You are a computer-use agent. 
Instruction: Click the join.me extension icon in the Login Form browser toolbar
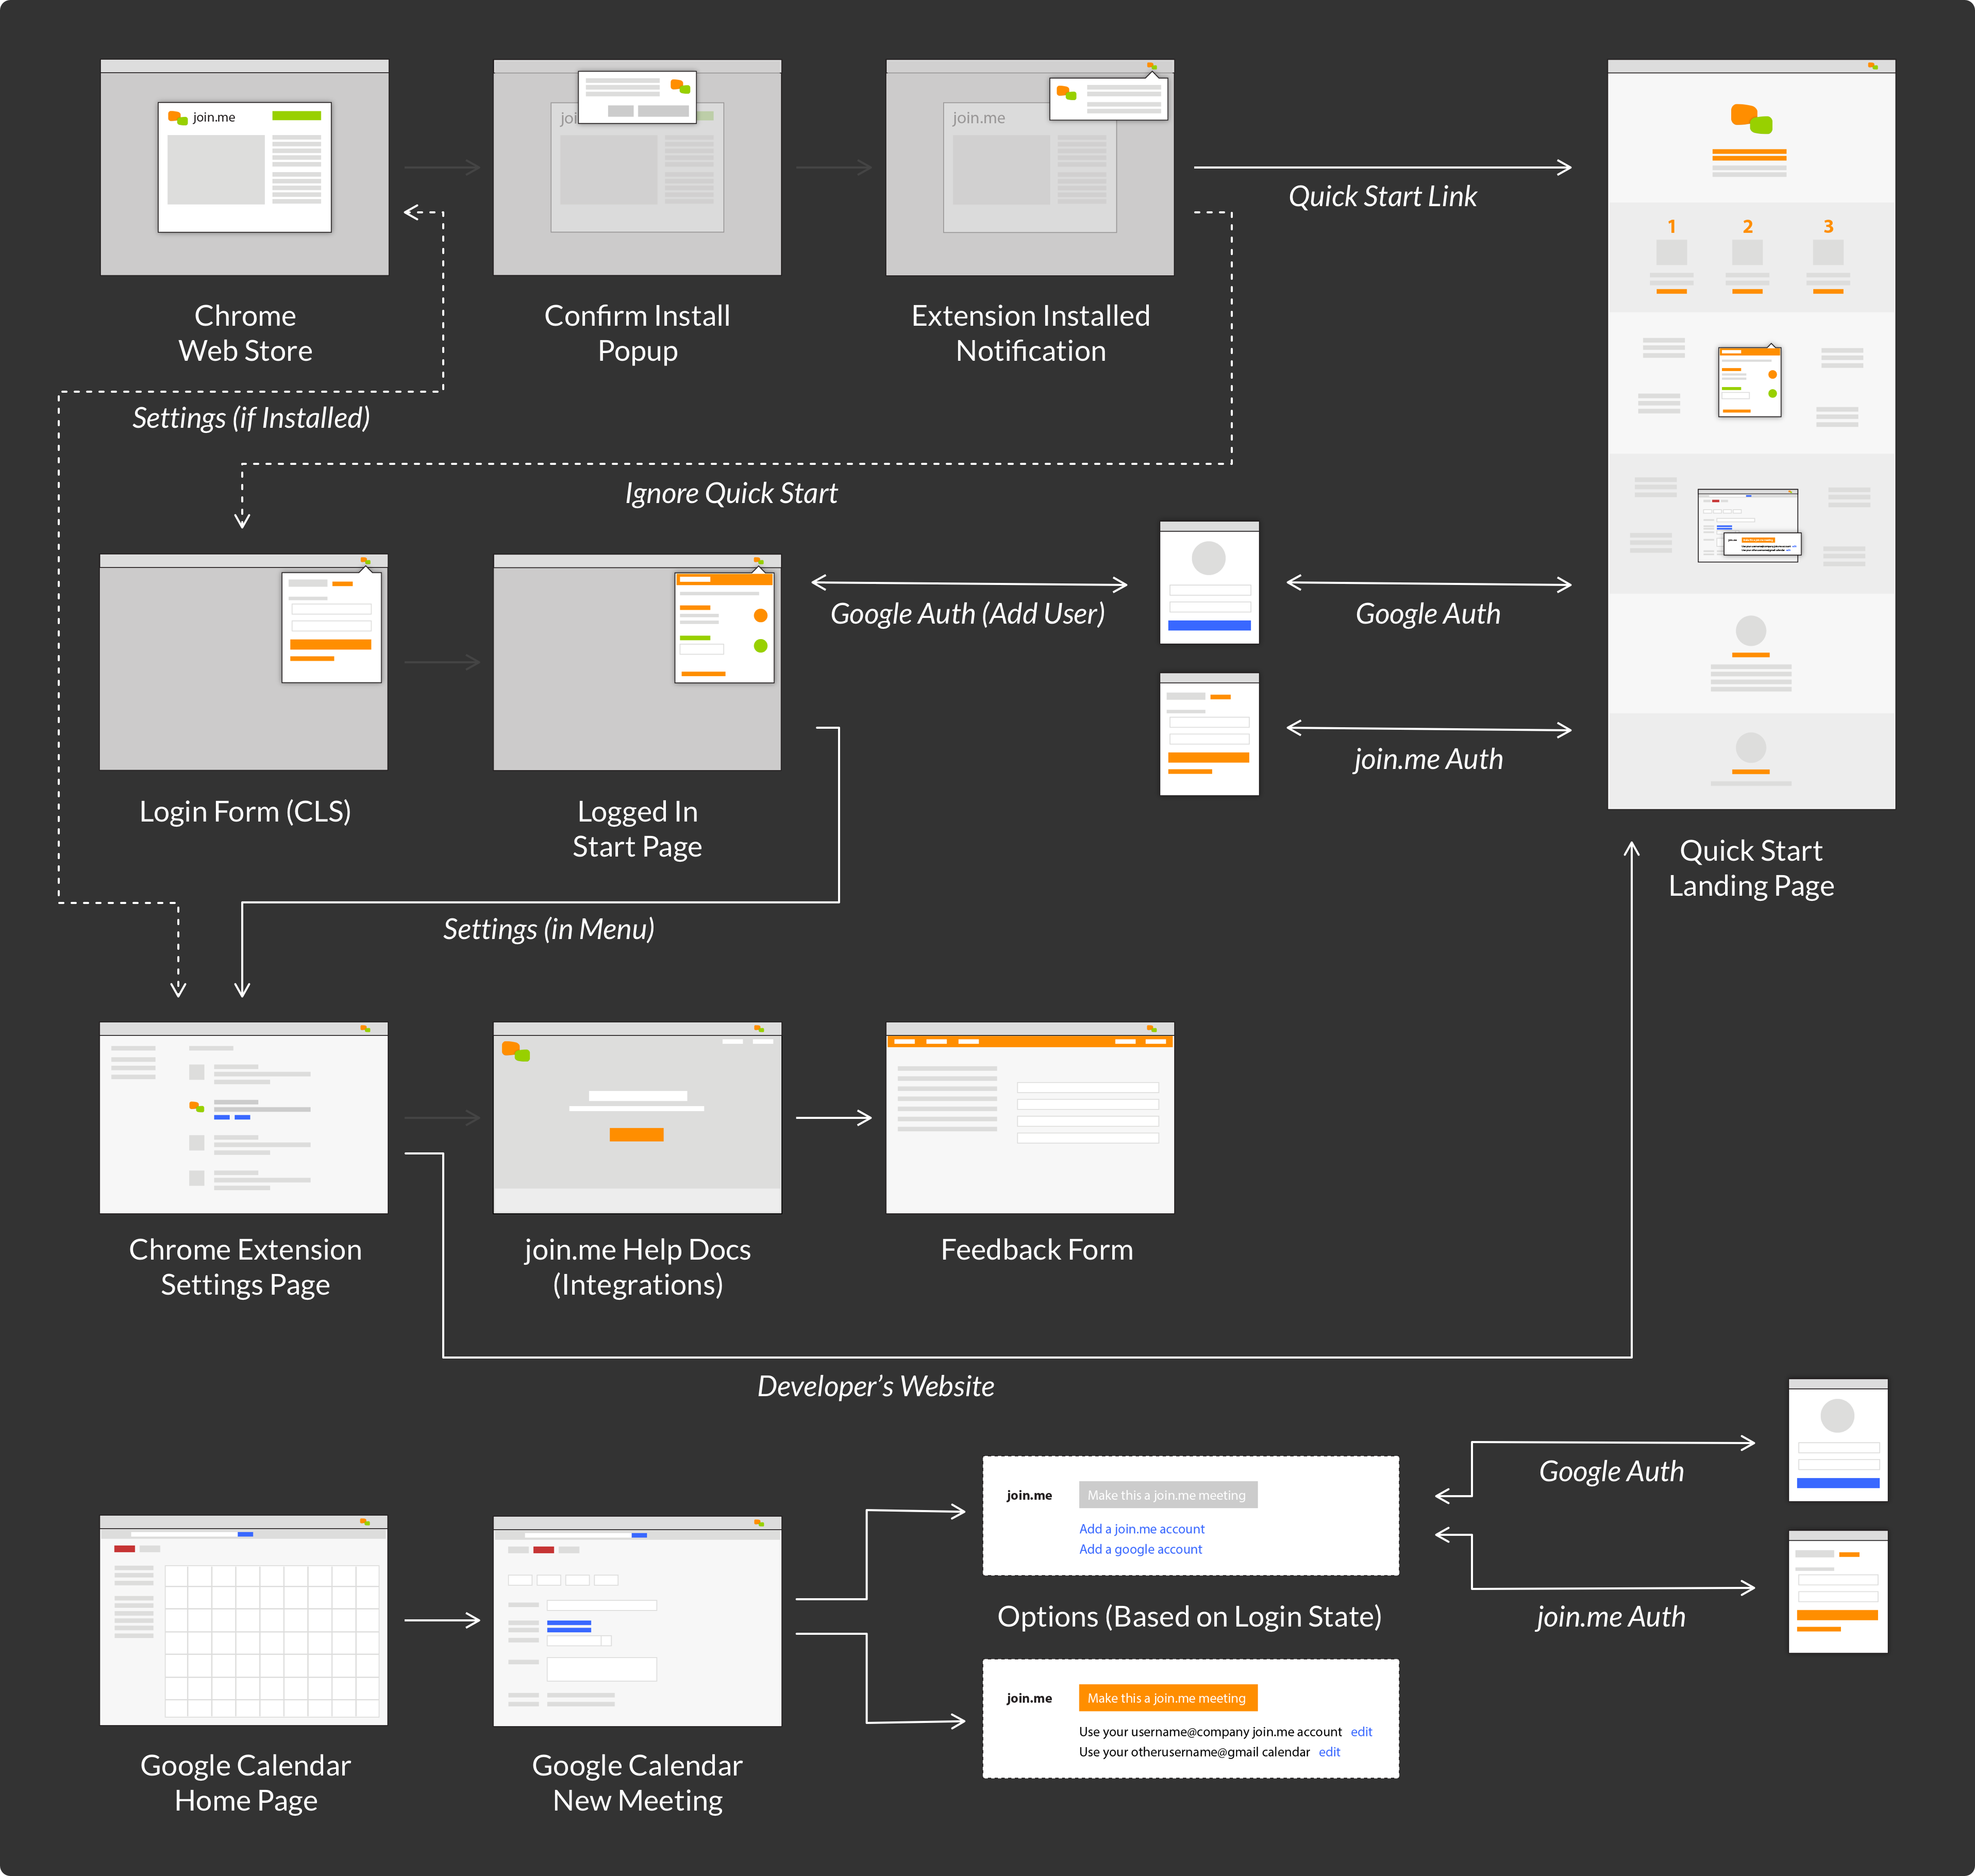tap(365, 561)
